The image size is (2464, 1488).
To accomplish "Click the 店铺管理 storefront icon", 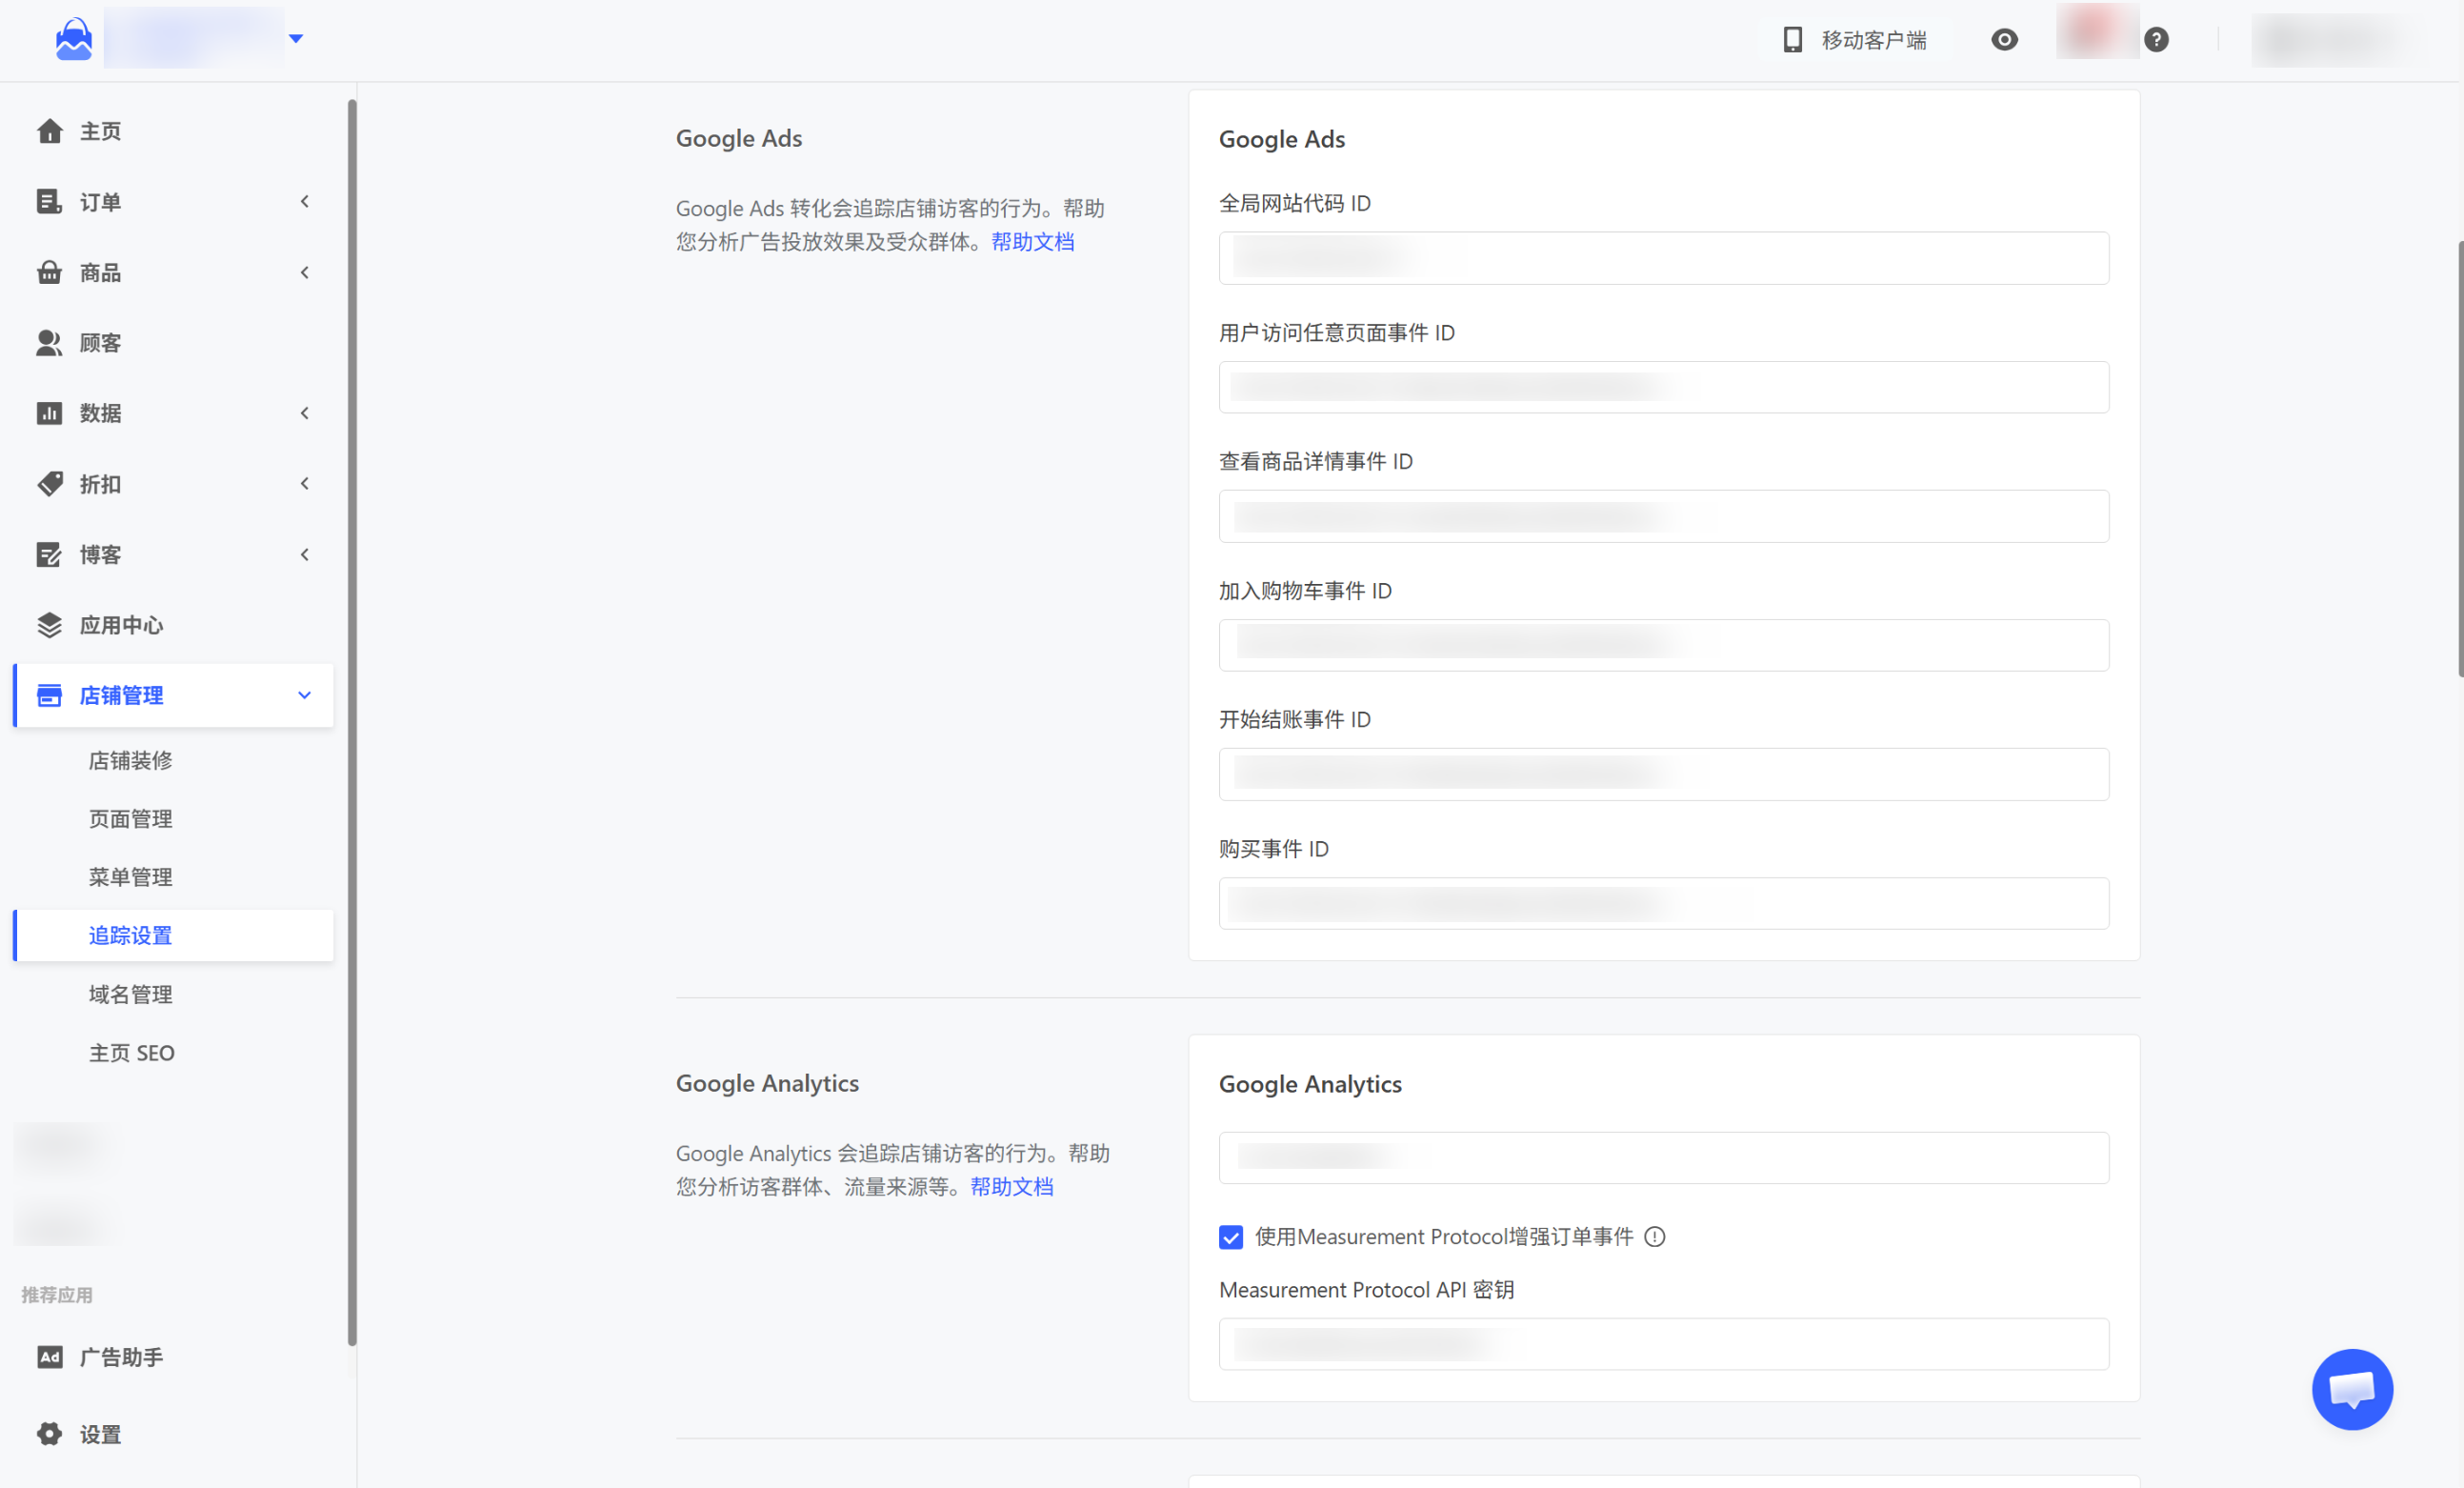I will [50, 696].
